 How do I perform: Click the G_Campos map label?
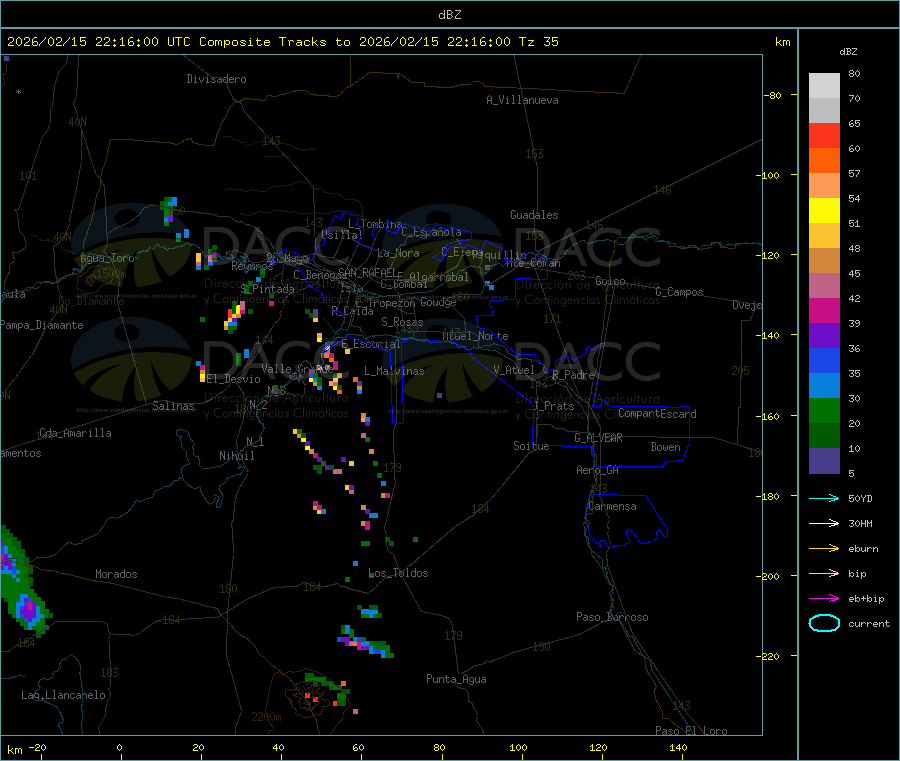pos(679,292)
